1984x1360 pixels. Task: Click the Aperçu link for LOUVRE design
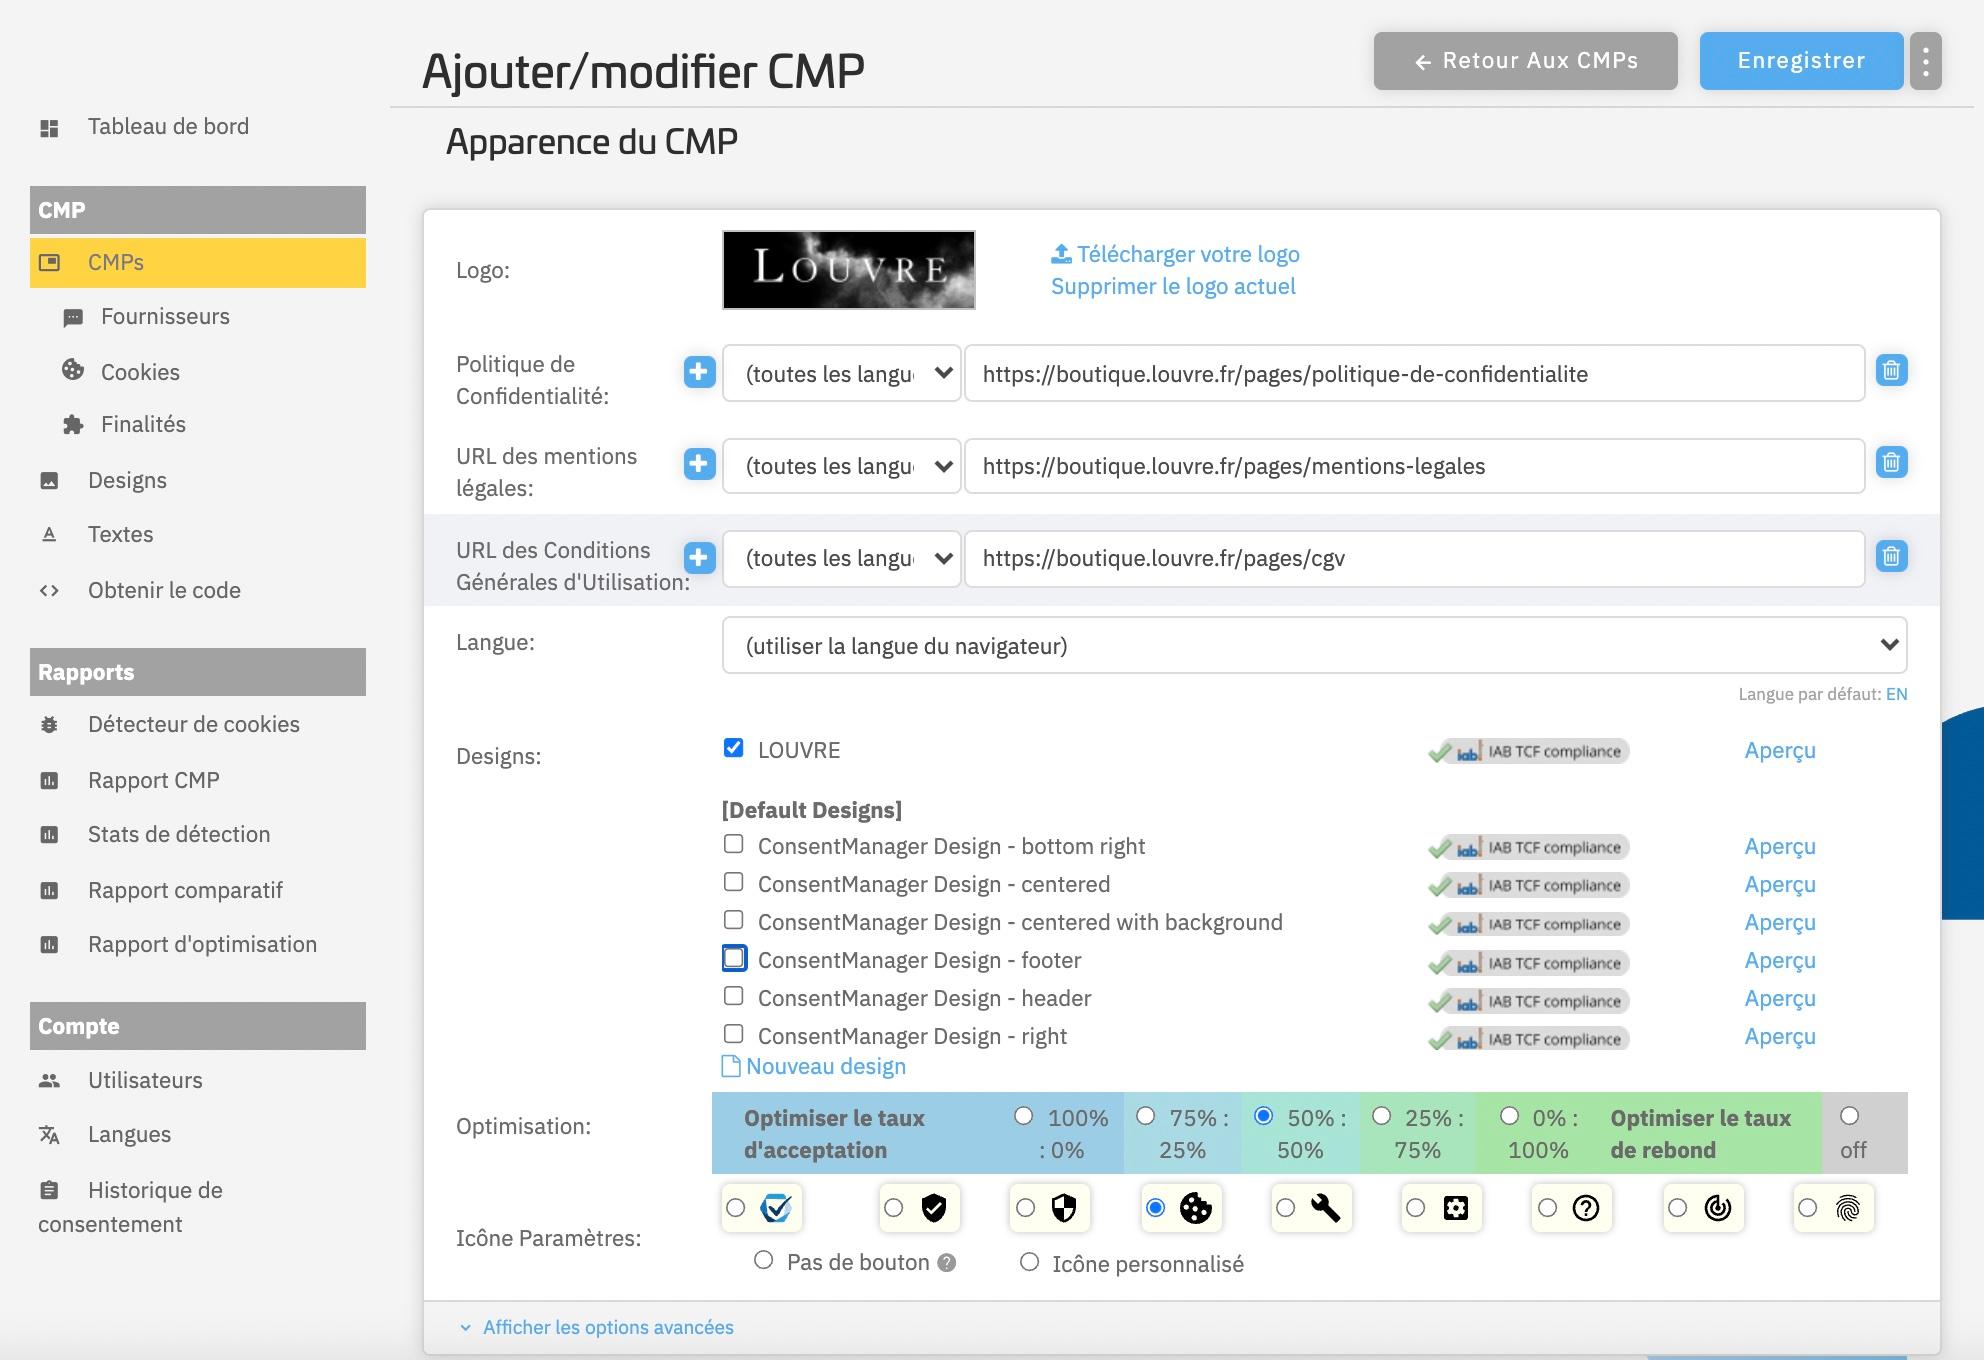1780,751
